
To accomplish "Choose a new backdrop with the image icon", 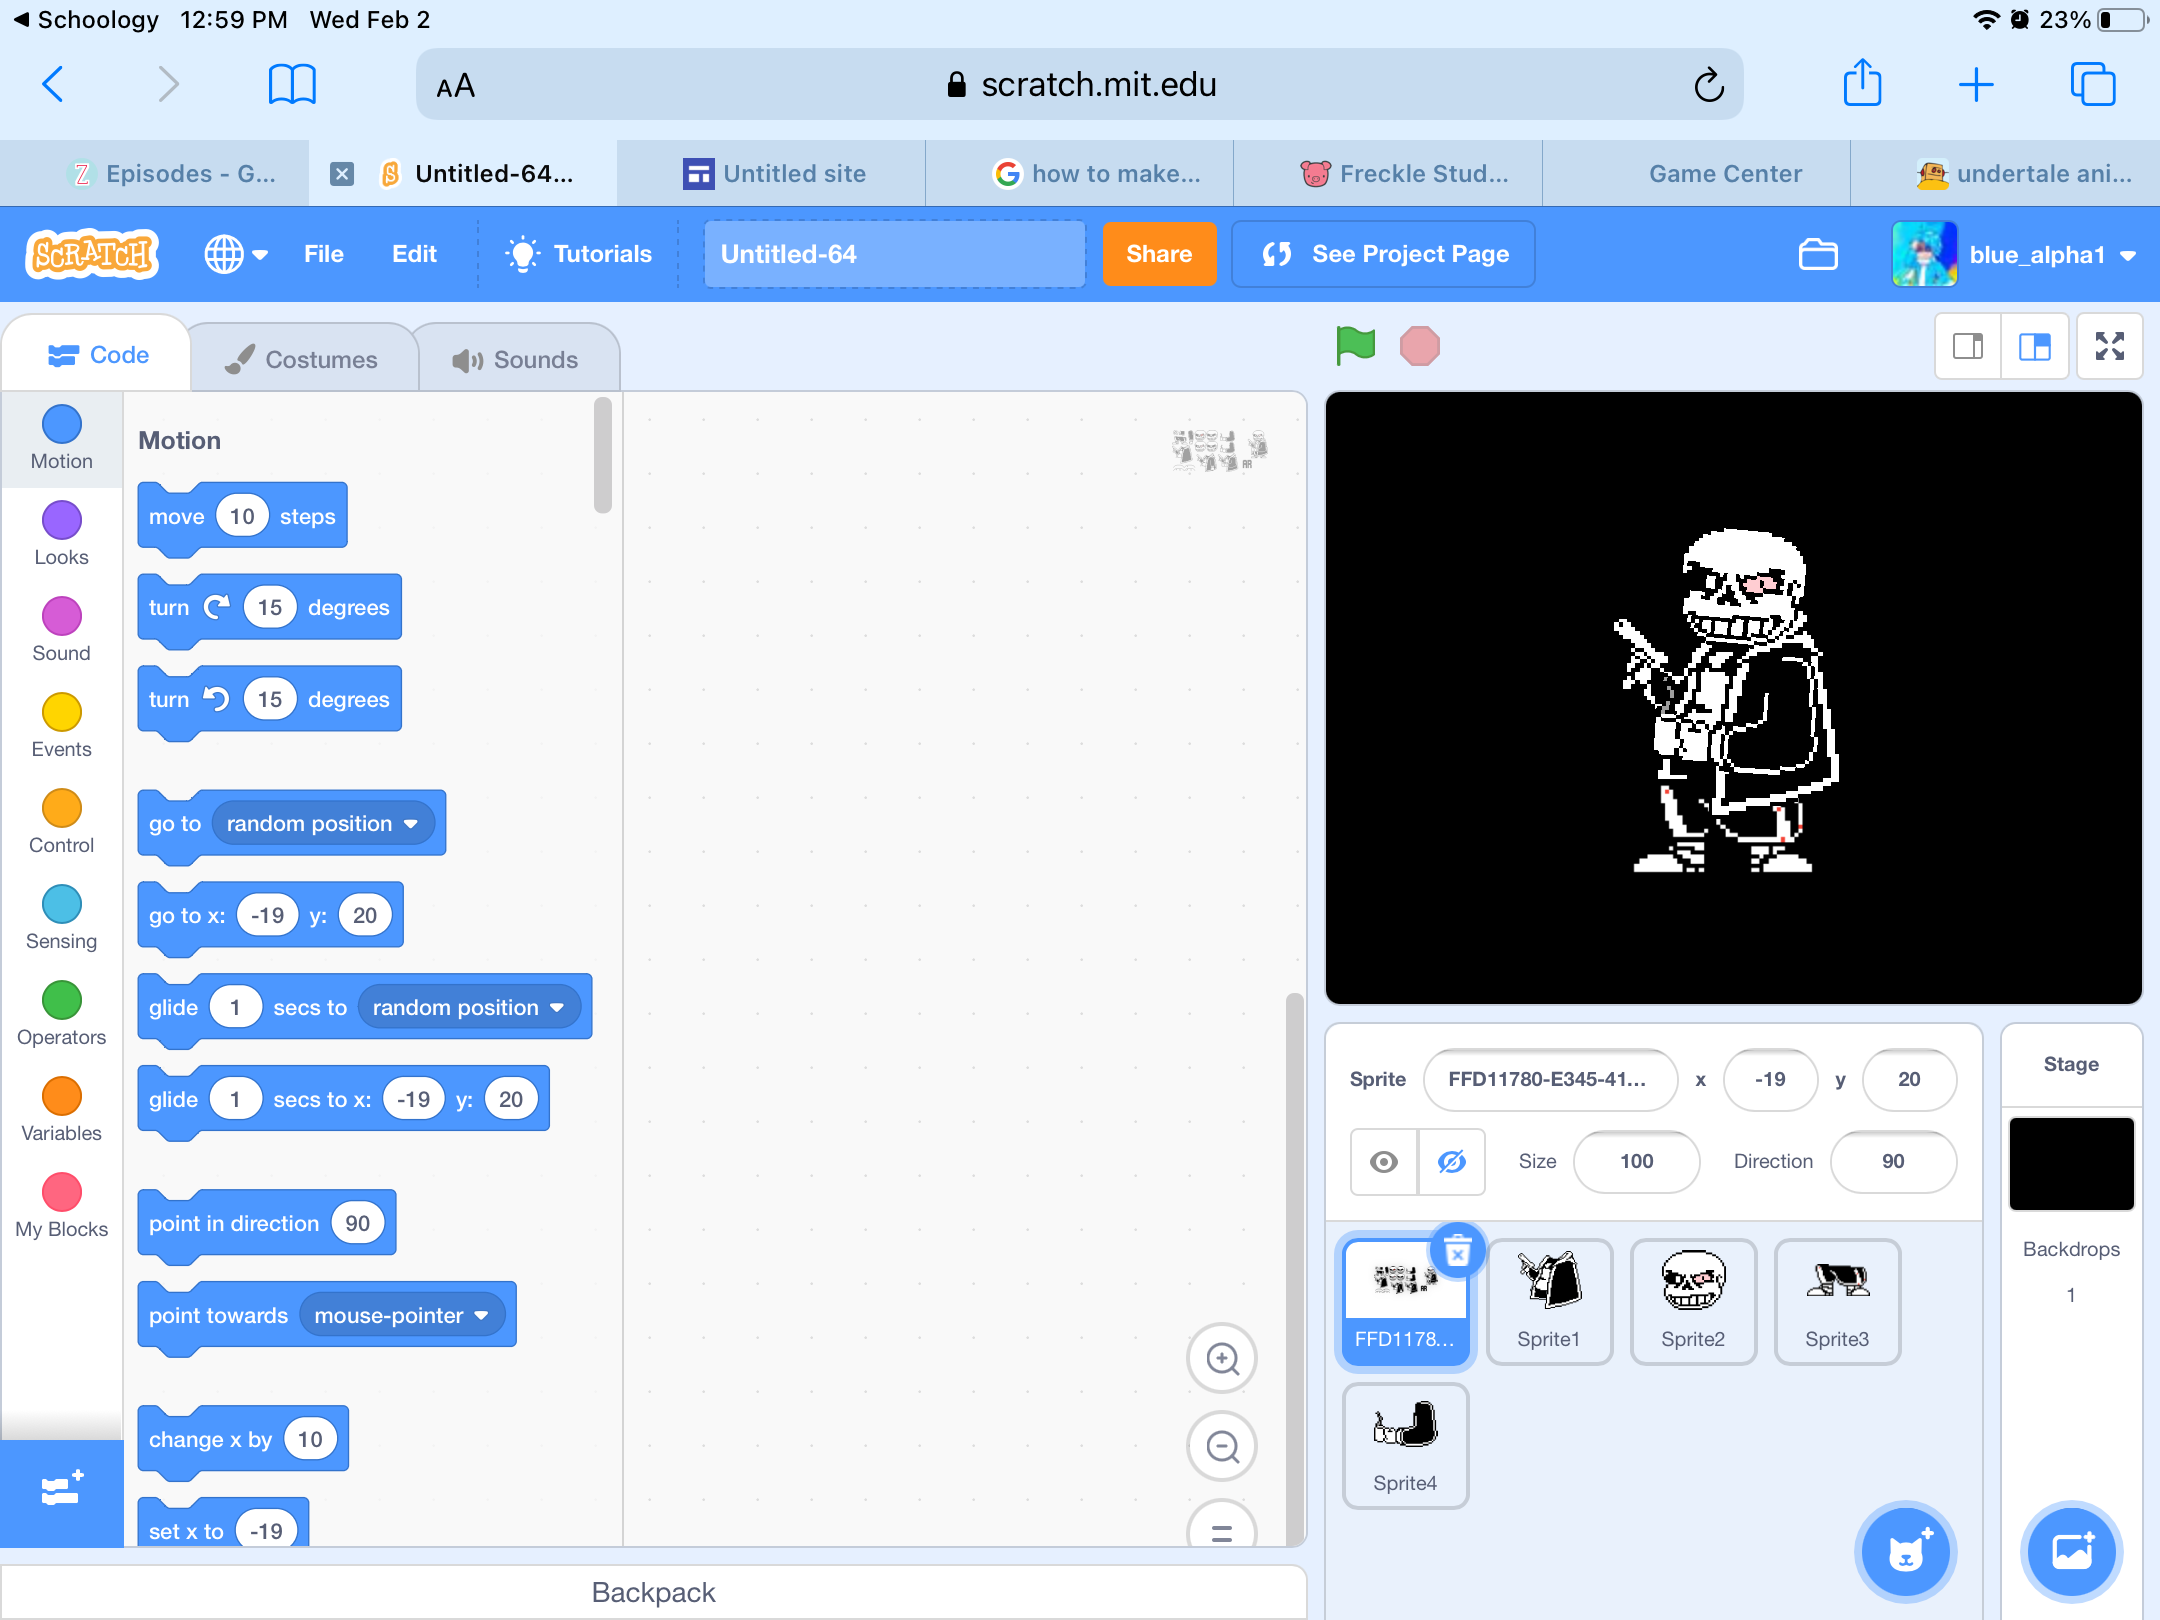I will point(2070,1551).
